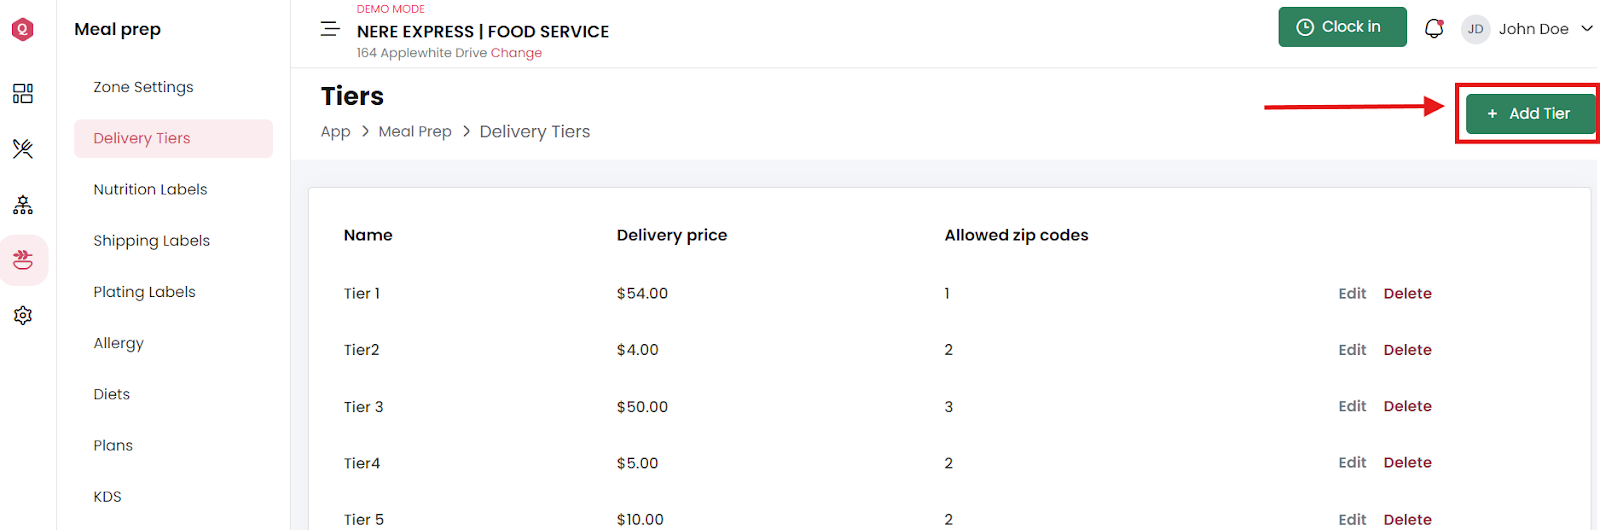Open the Allergy menu item

point(118,343)
